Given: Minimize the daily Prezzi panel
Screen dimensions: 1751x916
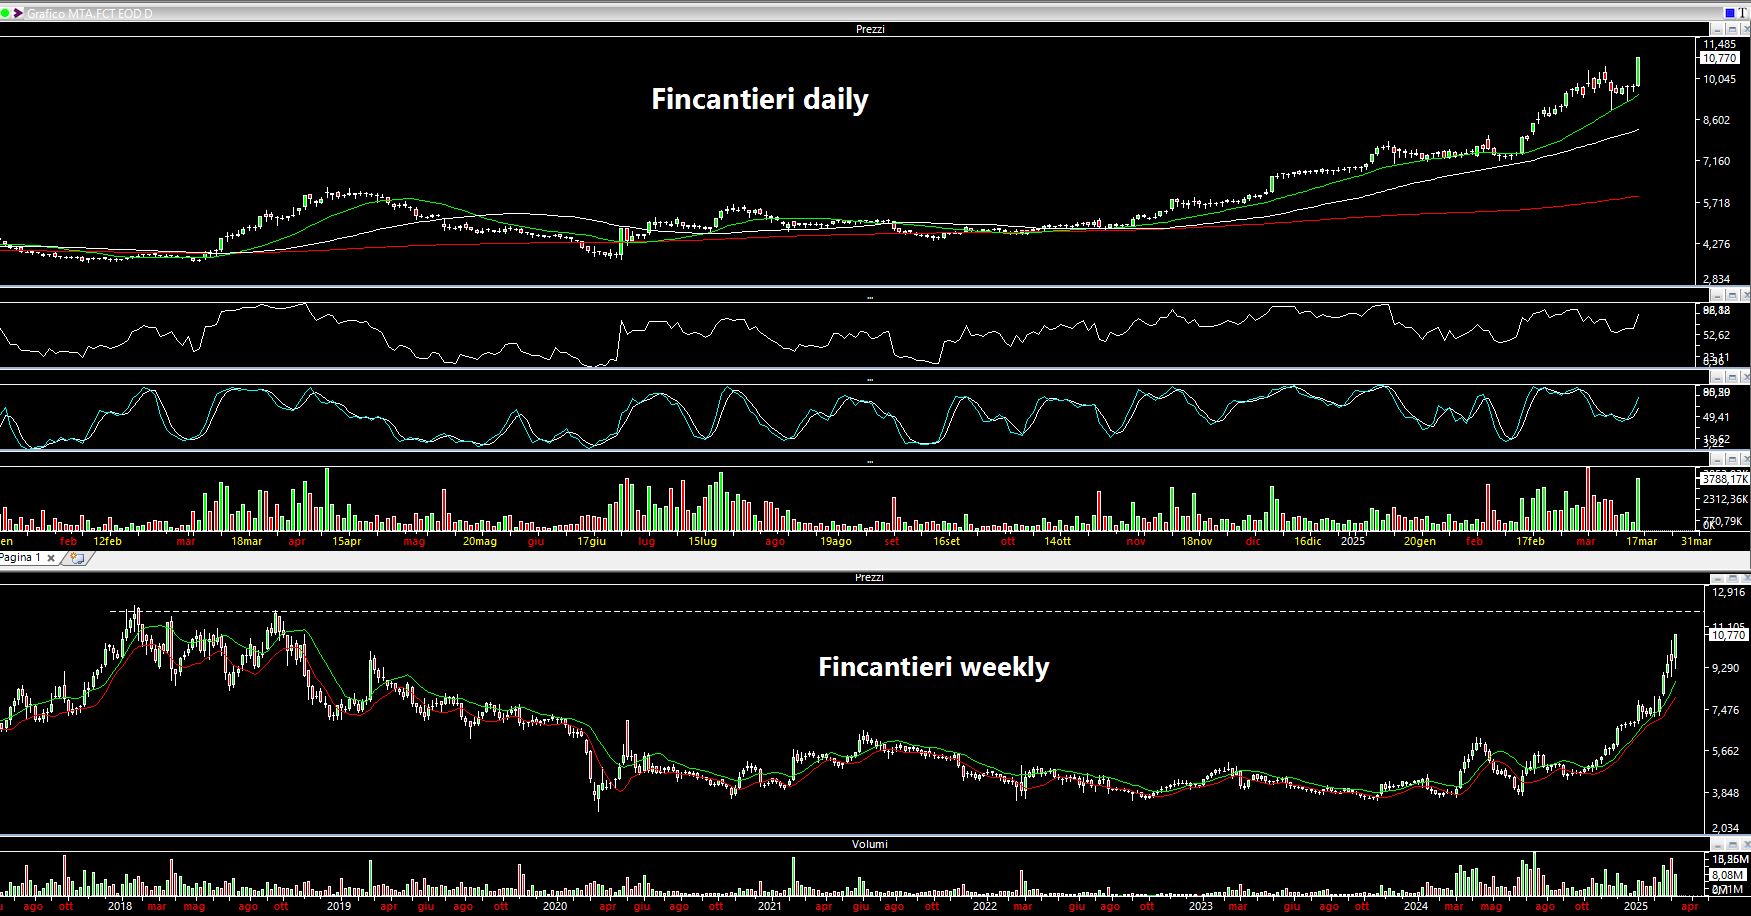Looking at the screenshot, I should pyautogui.click(x=1717, y=29).
